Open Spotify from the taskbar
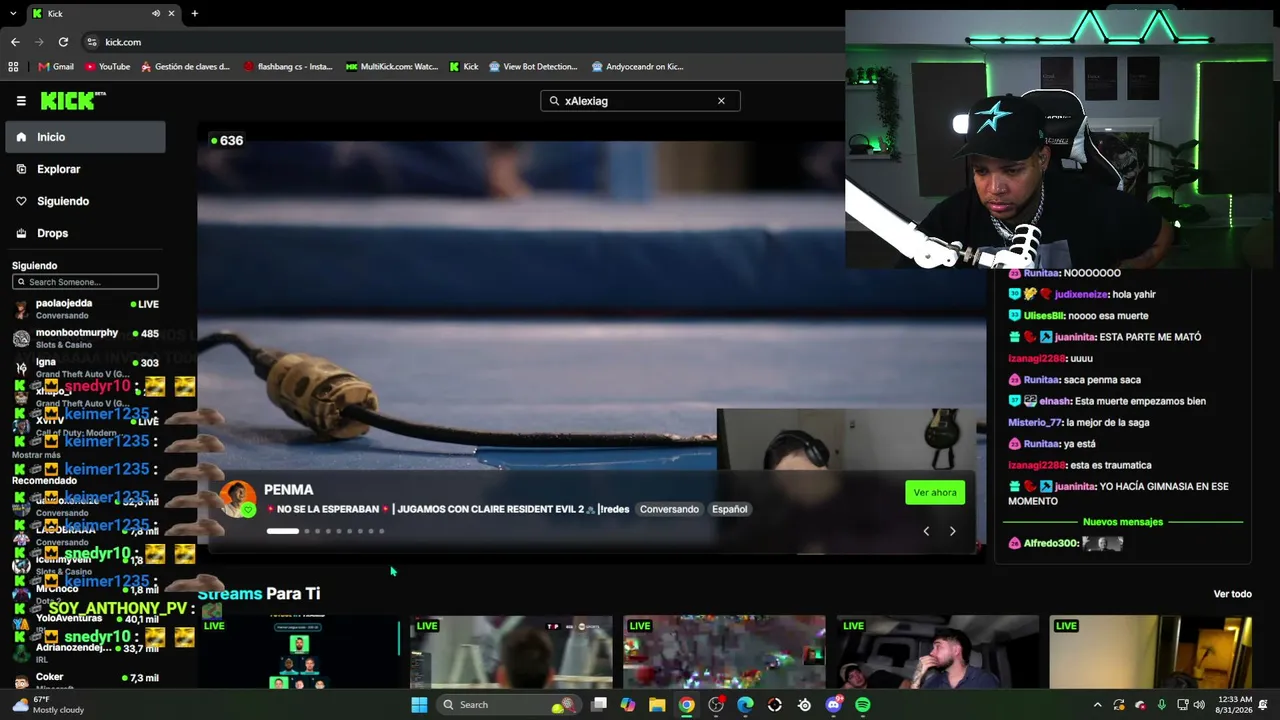 (863, 705)
